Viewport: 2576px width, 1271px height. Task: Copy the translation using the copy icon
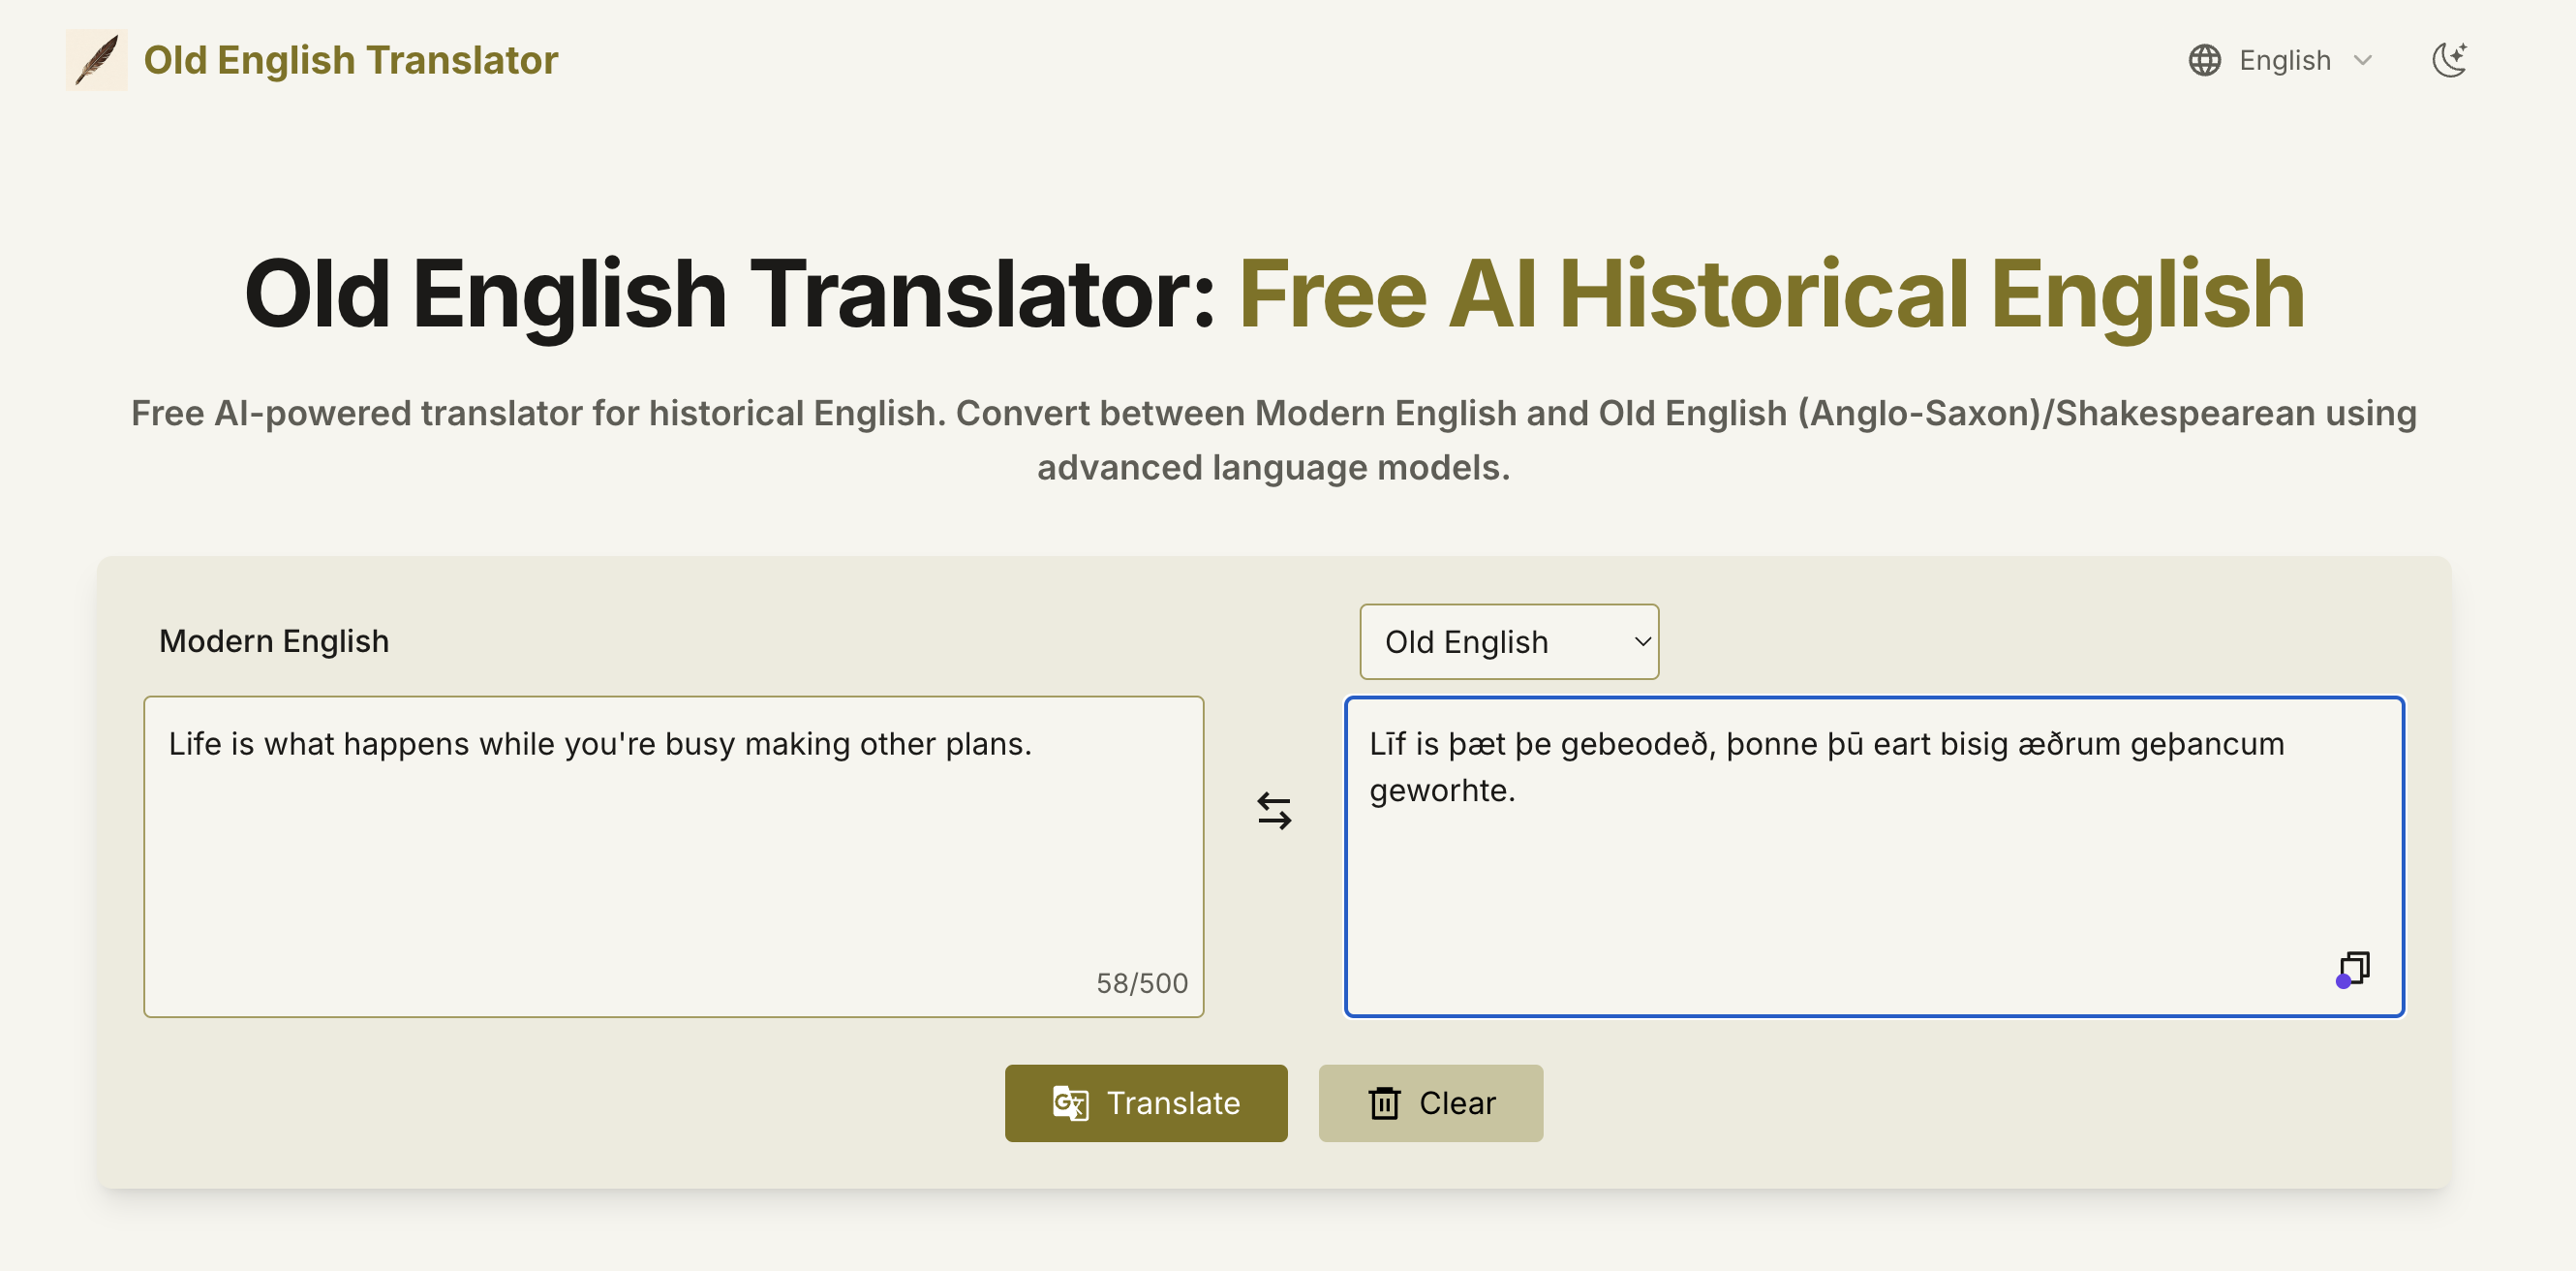point(2355,968)
